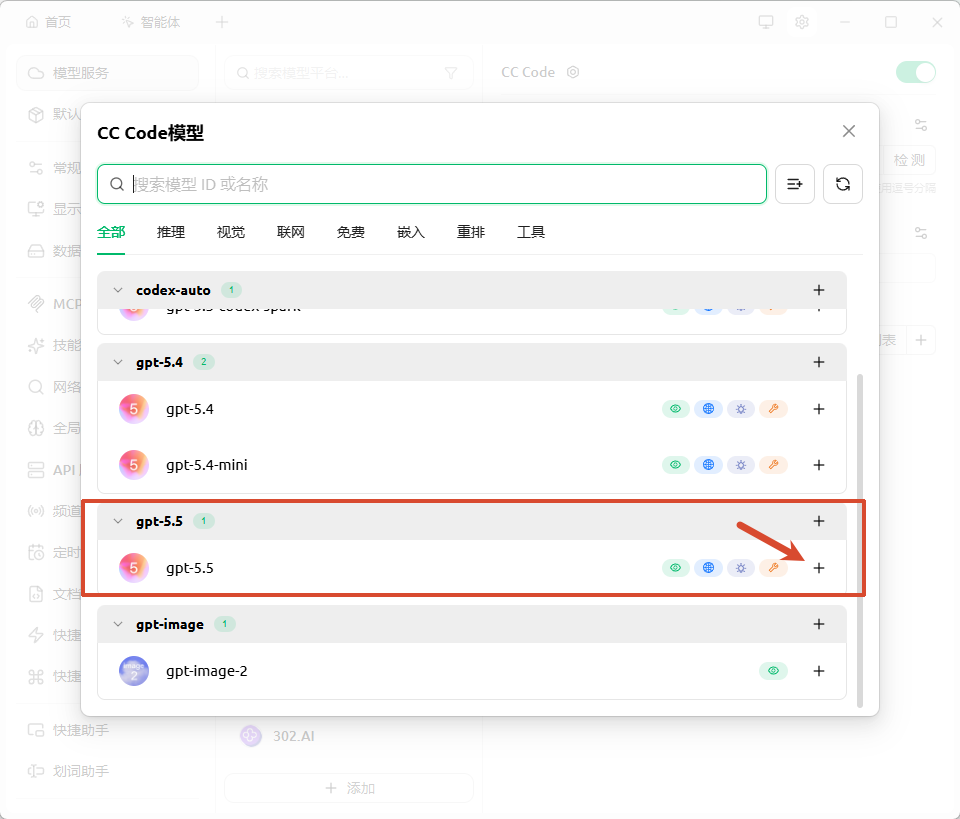Click tool wrench badge on gpt-5.5 row
Viewport: 960px width, 819px height.
(773, 568)
